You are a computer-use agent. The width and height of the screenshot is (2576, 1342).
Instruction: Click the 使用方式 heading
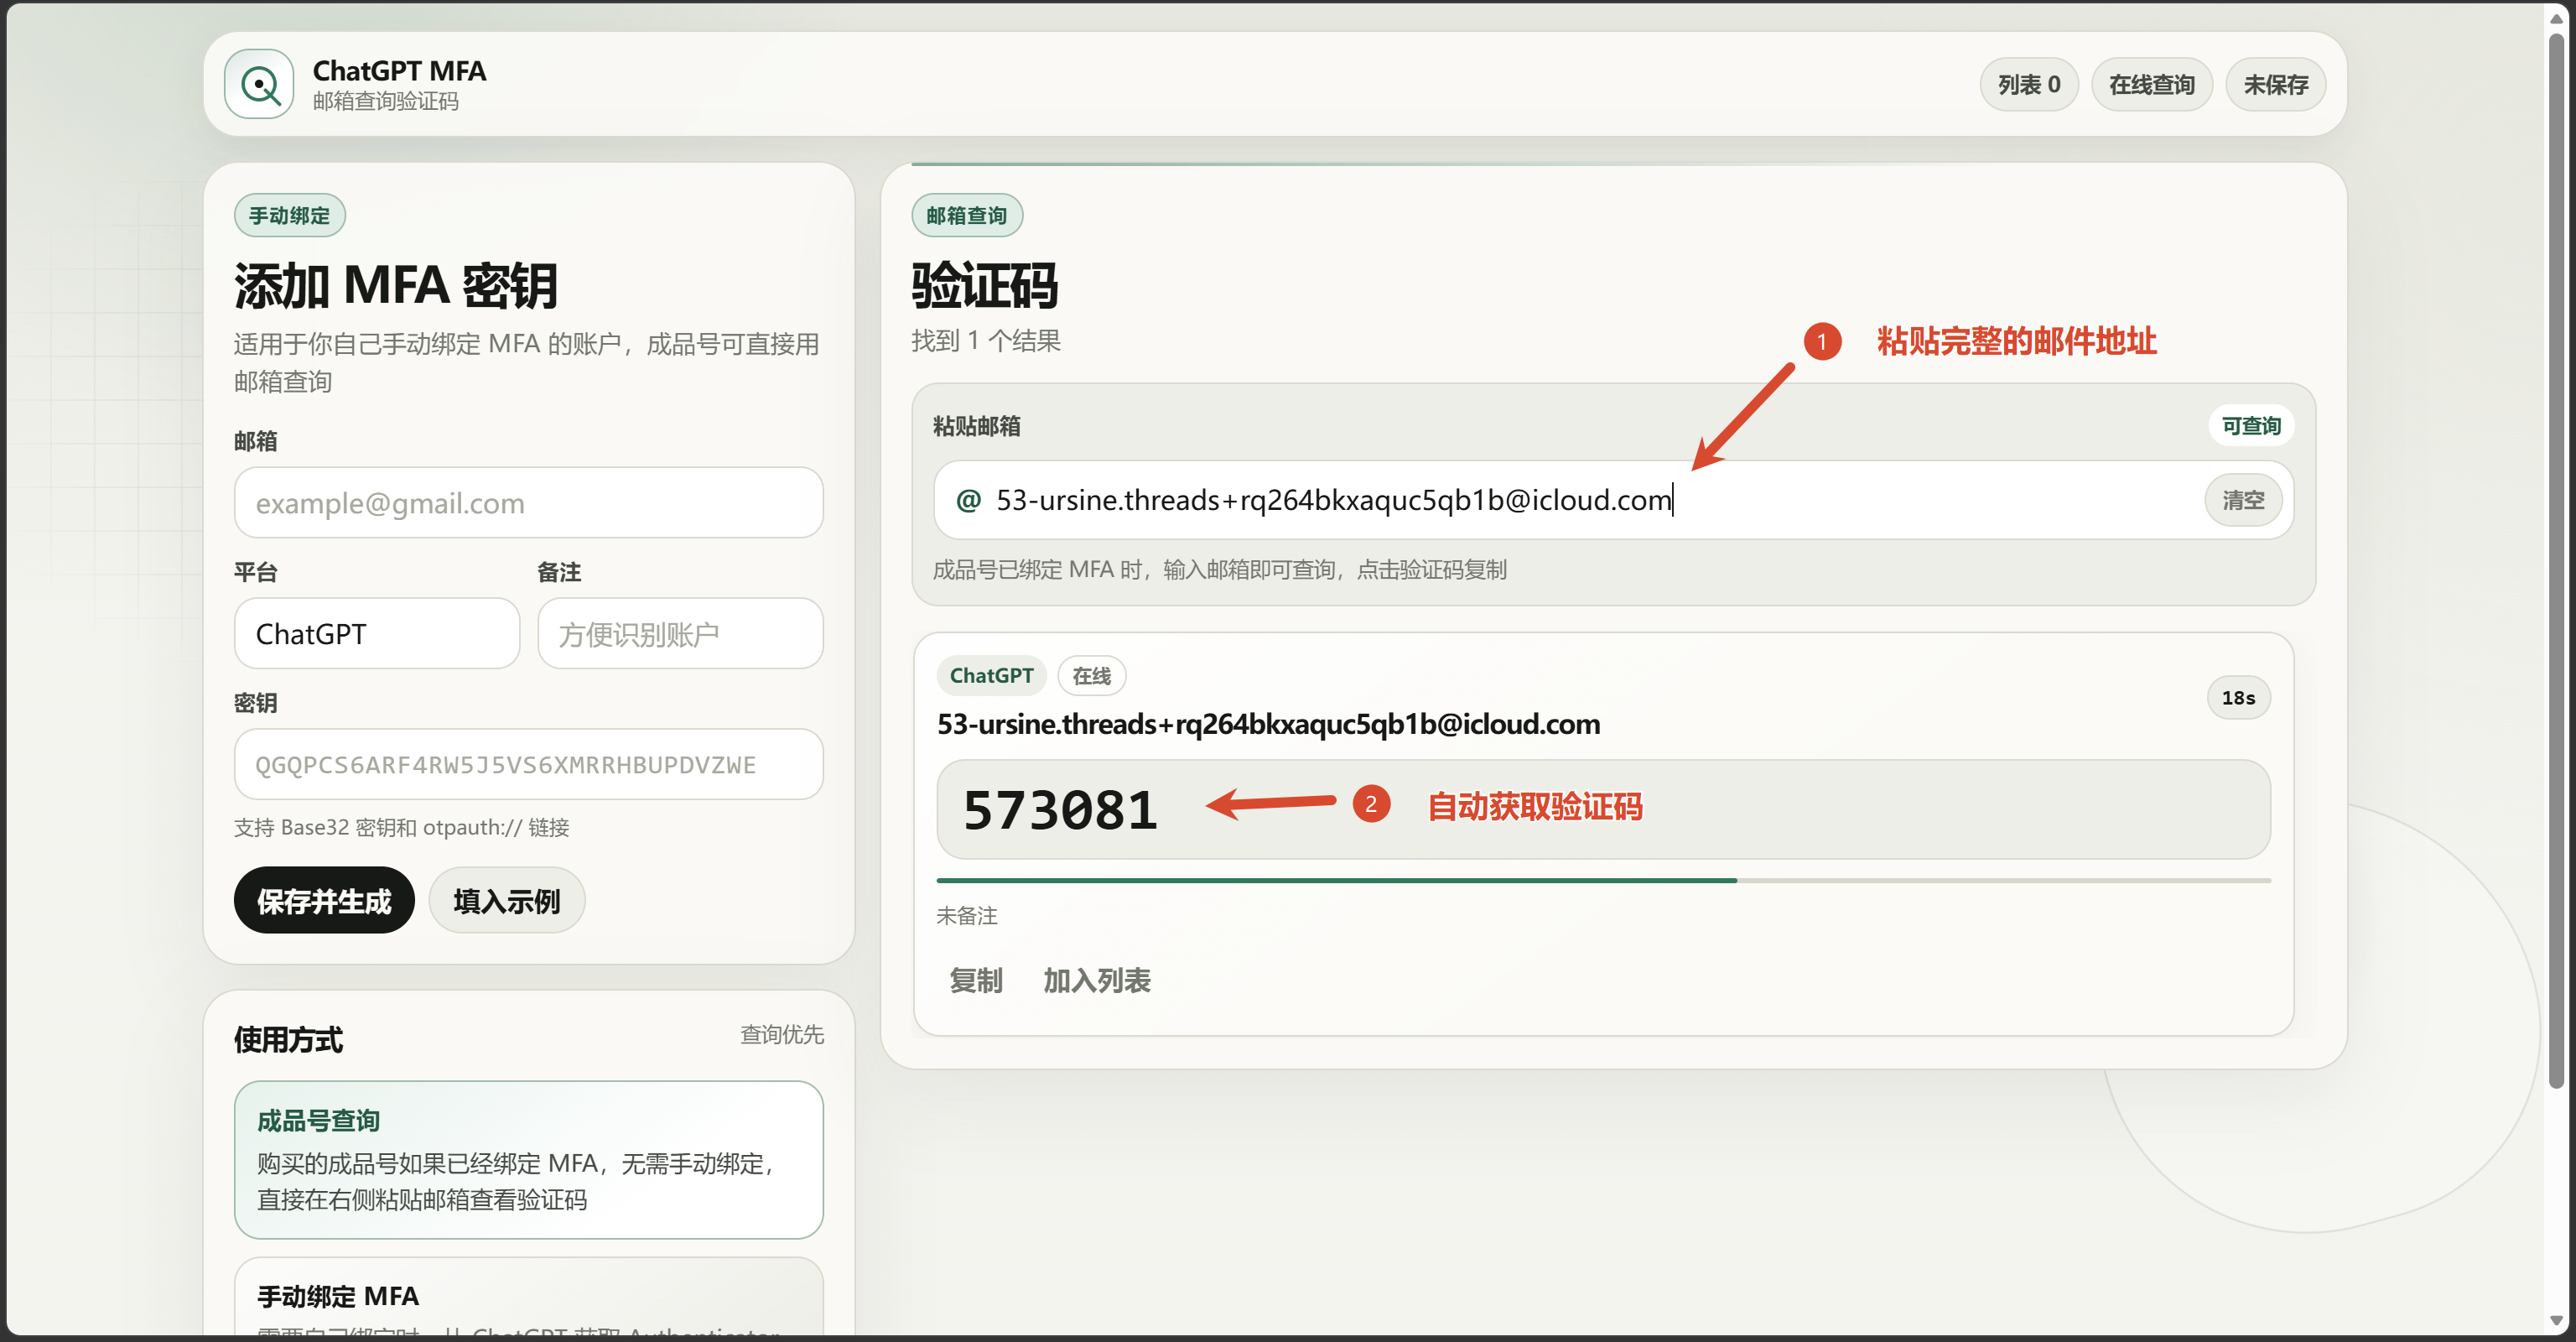288,1040
